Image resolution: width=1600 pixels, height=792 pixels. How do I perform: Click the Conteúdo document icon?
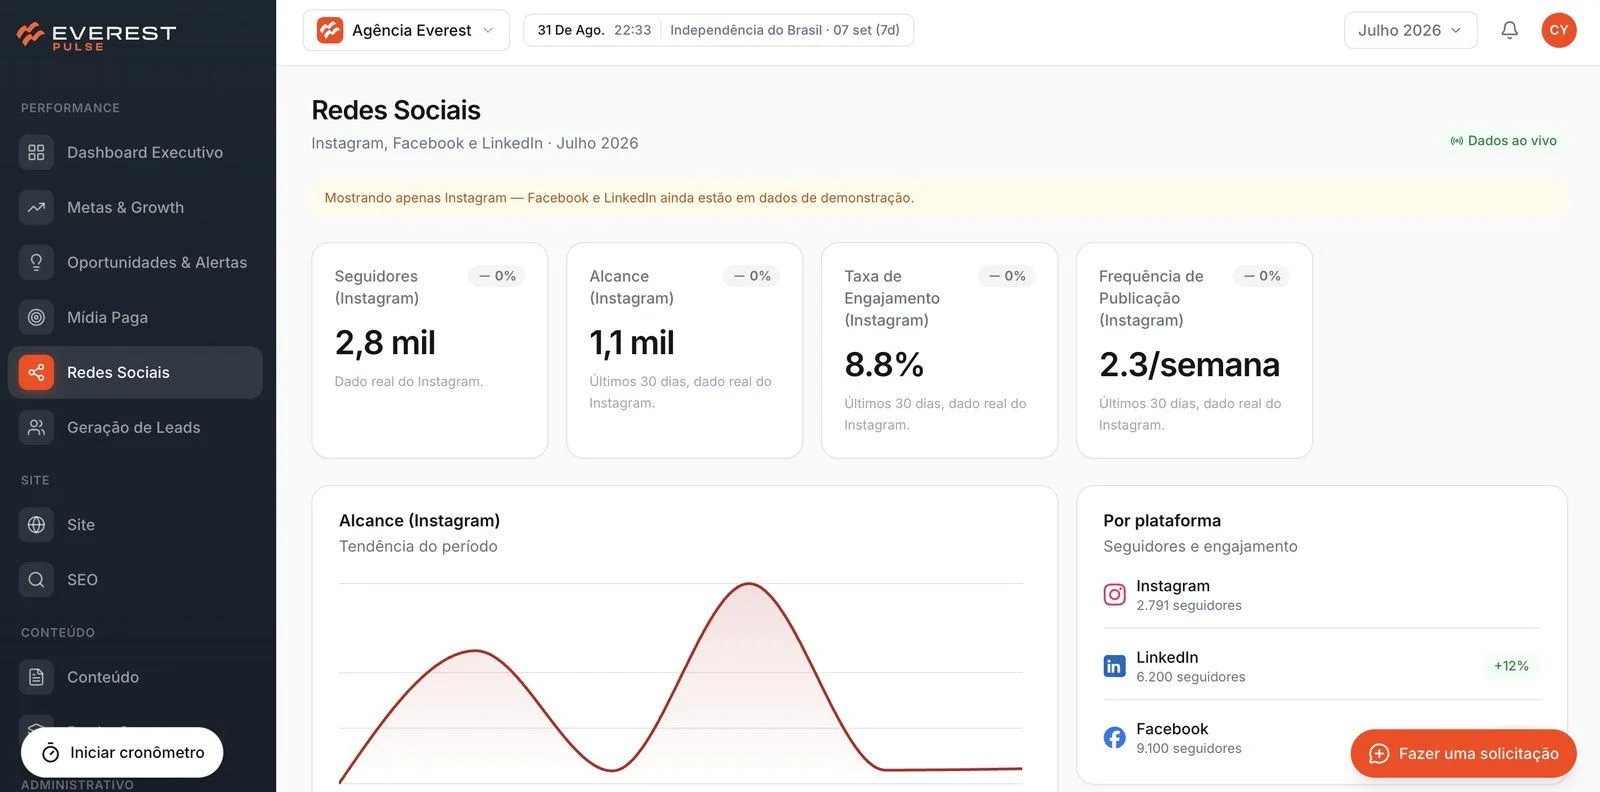36,677
